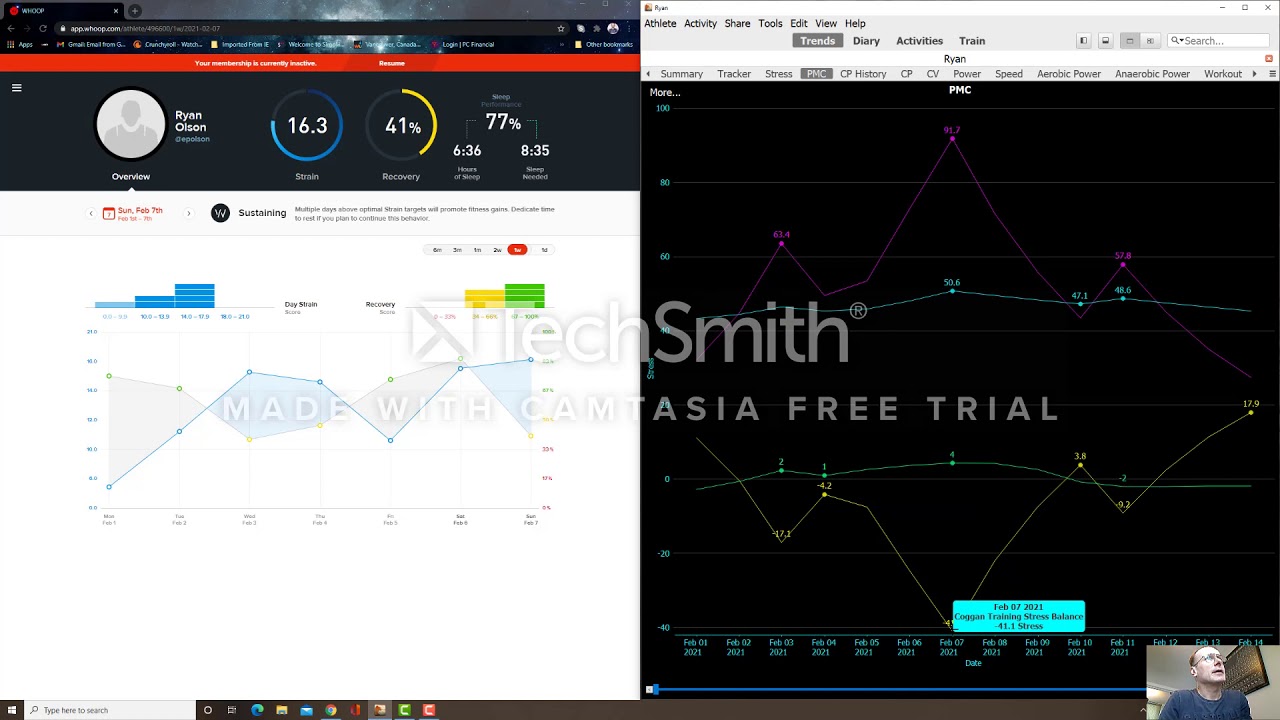Image resolution: width=1280 pixels, height=720 pixels.
Task: Open the calendar date picker icon
Action: [x=109, y=213]
